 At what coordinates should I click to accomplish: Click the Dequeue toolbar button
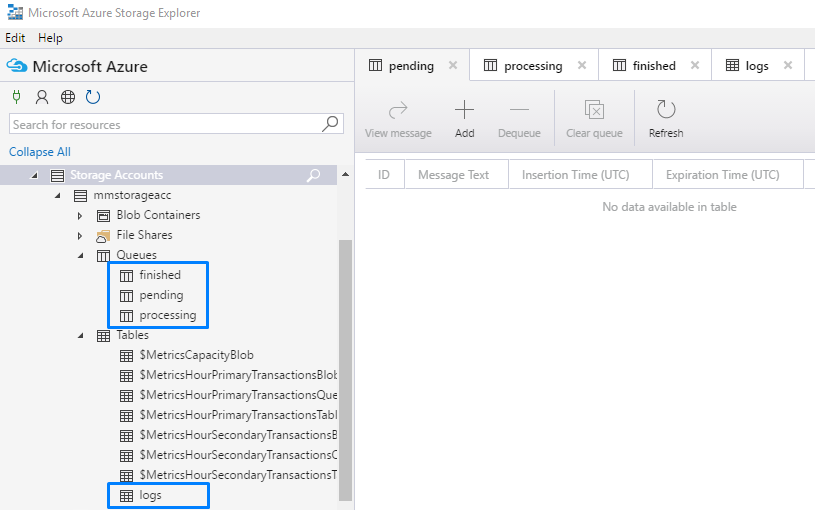tap(519, 120)
